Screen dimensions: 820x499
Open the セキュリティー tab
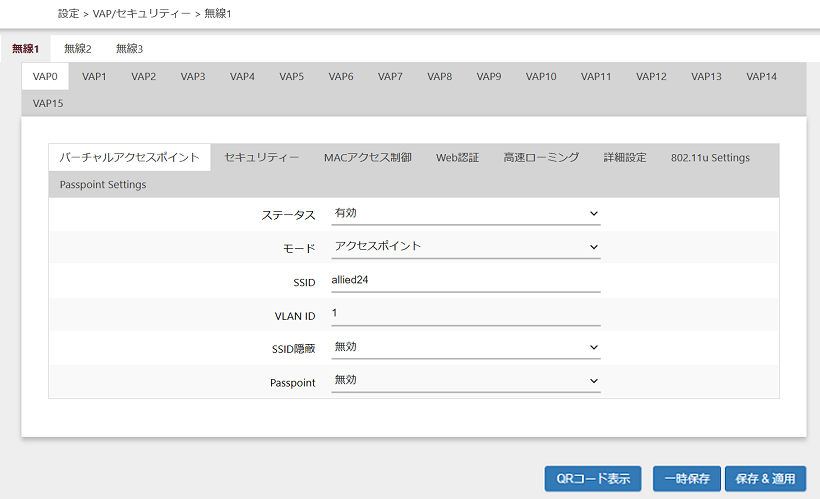[261, 158]
